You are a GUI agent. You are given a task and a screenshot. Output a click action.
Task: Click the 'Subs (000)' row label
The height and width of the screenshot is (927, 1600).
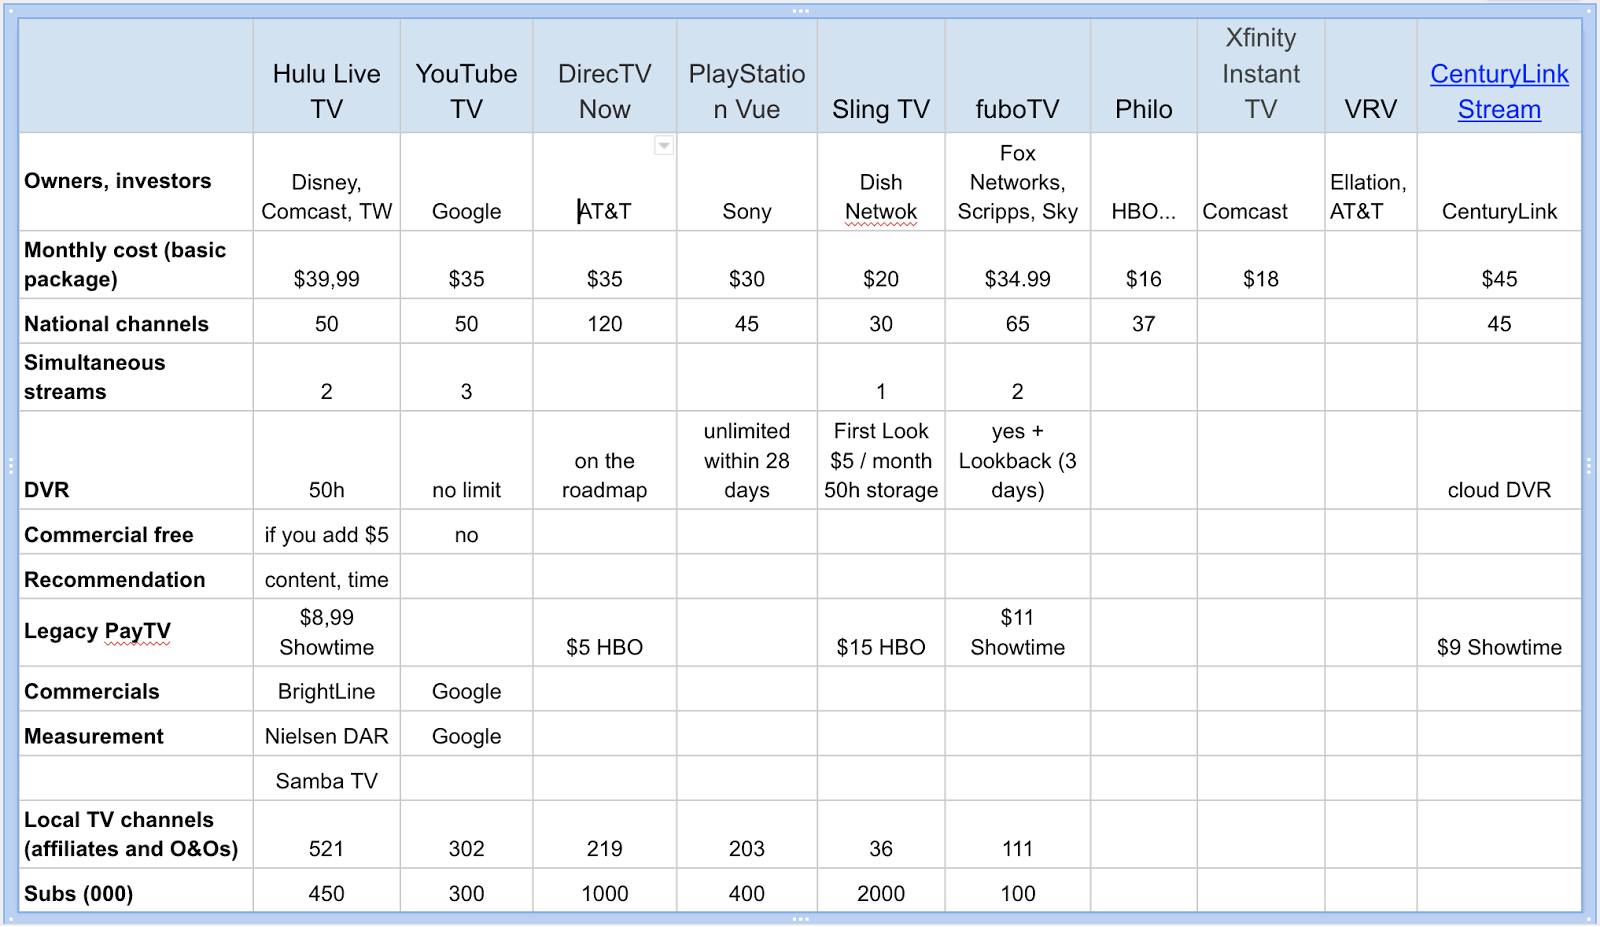[79, 894]
